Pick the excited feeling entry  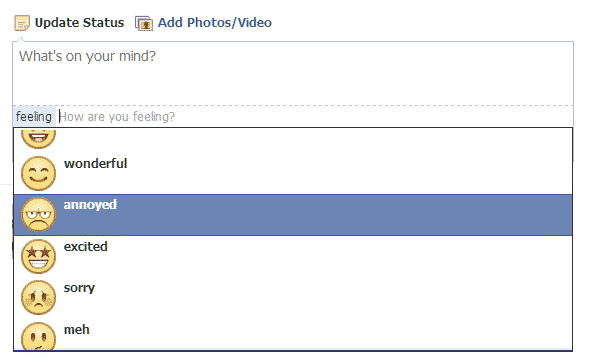tap(293, 256)
